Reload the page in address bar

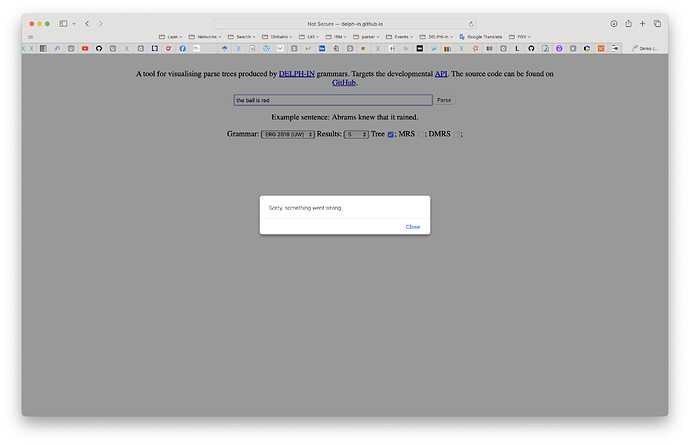tap(471, 24)
